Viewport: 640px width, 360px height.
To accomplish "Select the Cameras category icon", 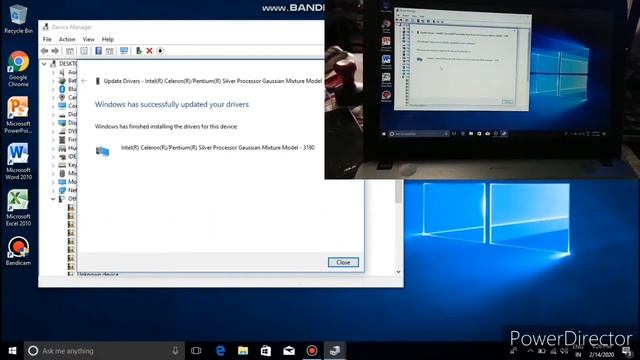I will point(62,97).
